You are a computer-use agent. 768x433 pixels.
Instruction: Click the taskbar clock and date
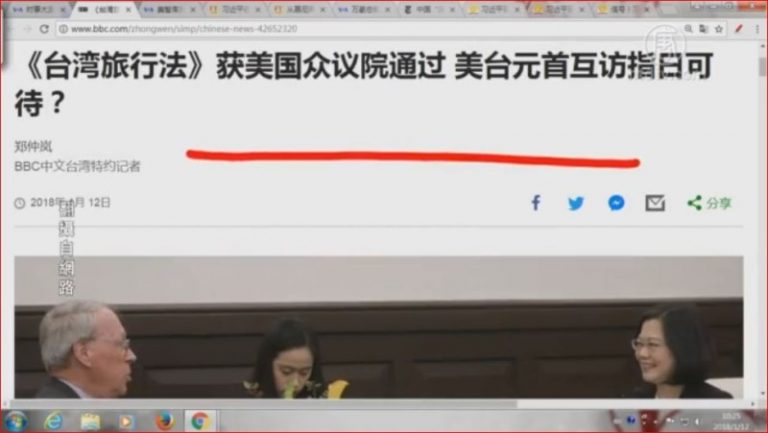[x=731, y=421]
